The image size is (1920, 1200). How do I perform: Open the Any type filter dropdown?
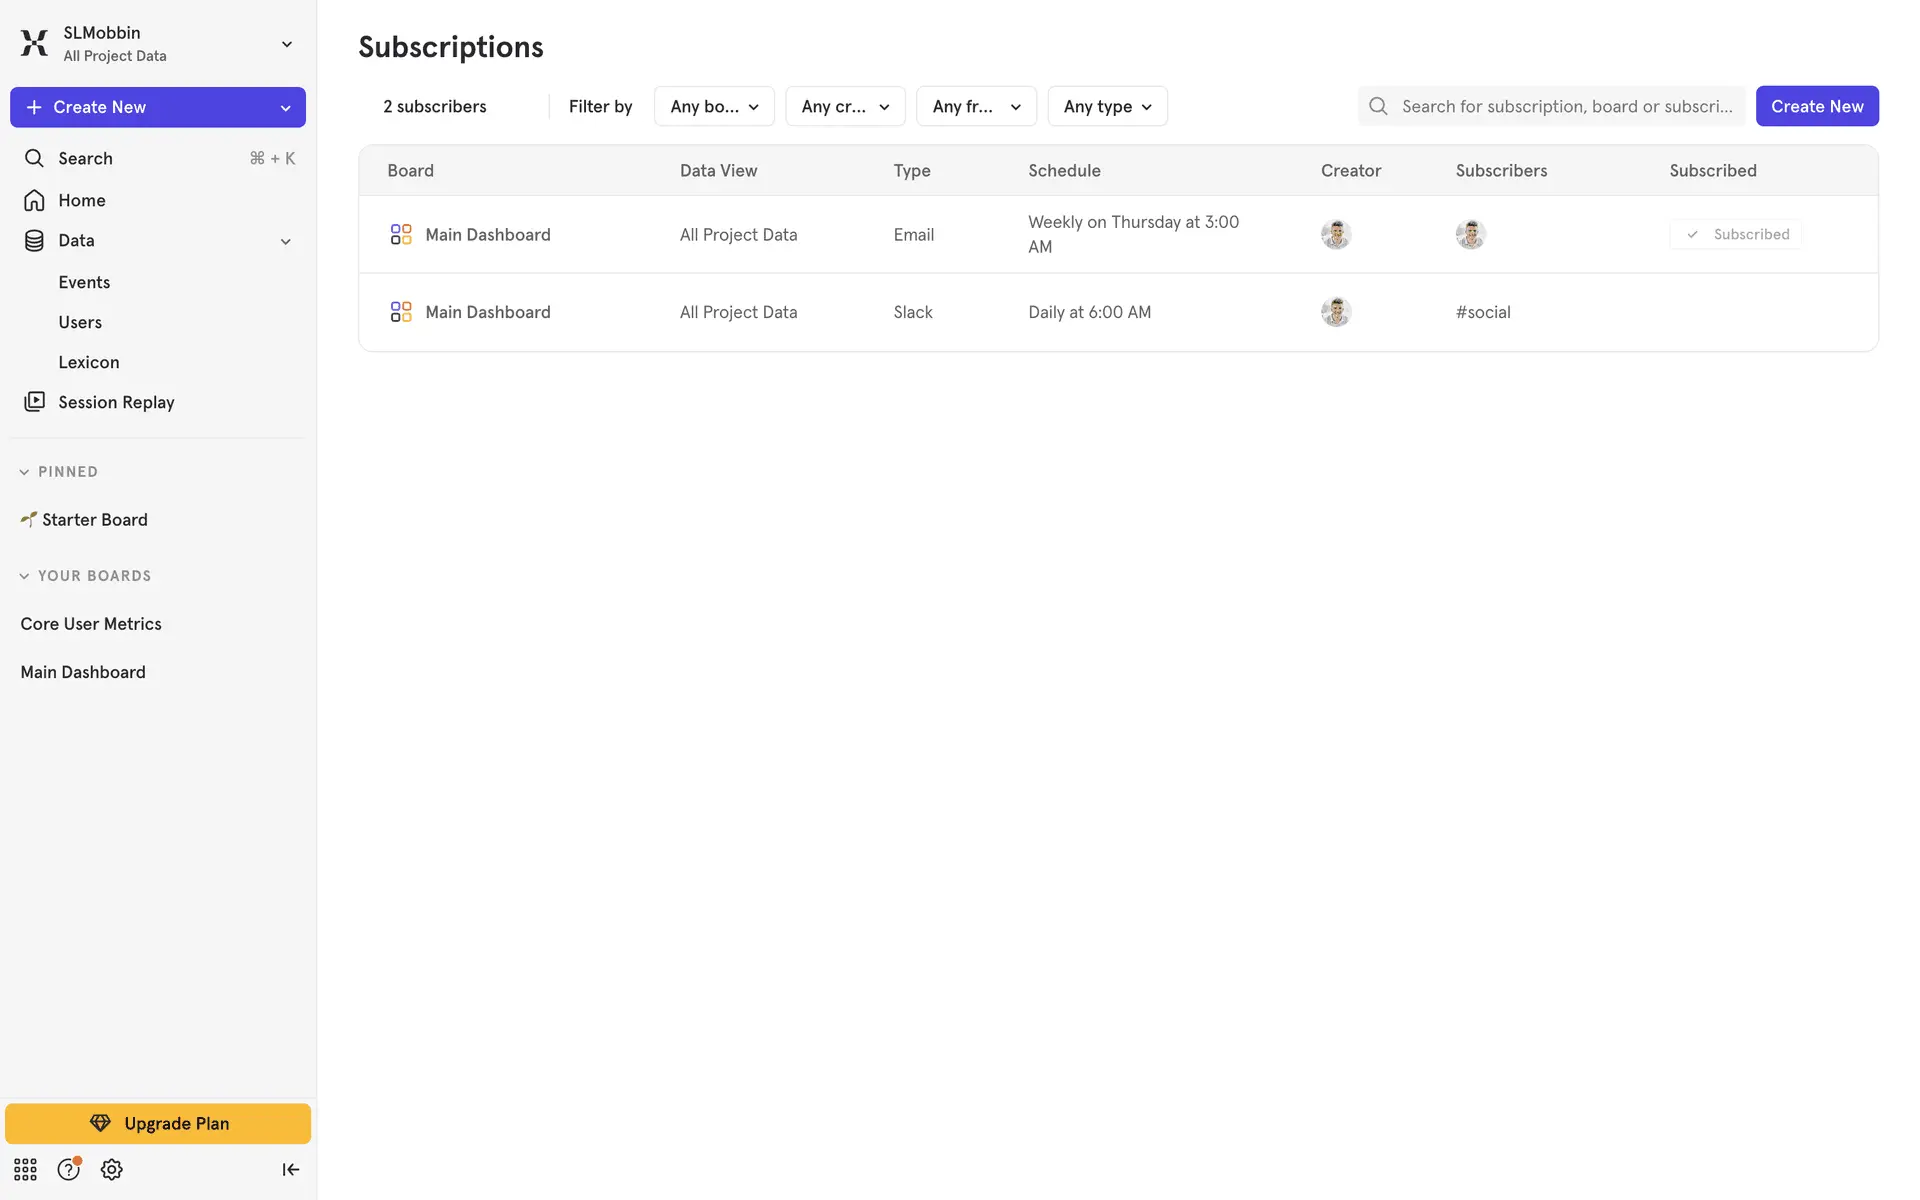tap(1107, 106)
